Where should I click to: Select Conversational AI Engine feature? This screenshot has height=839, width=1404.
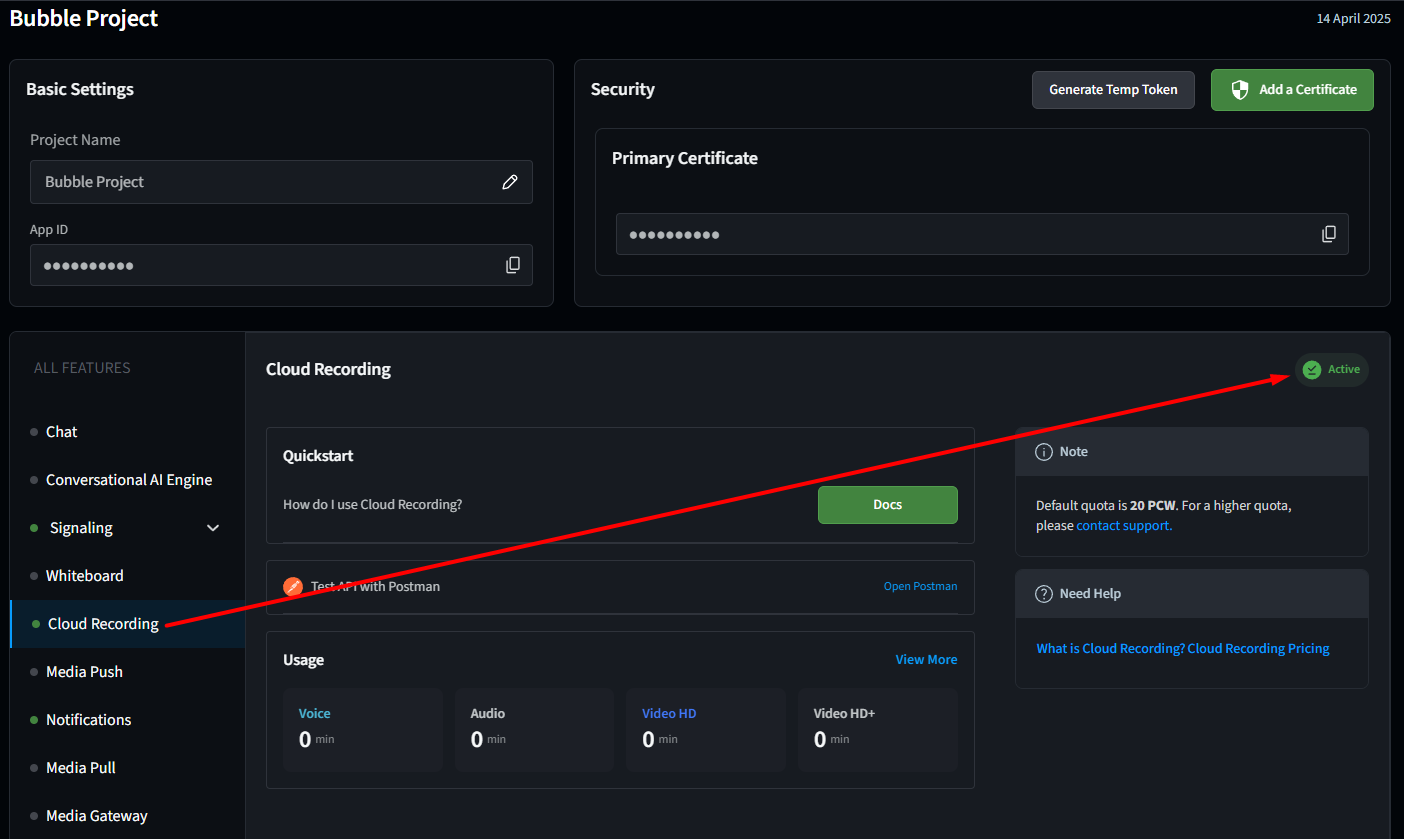pyautogui.click(x=129, y=480)
